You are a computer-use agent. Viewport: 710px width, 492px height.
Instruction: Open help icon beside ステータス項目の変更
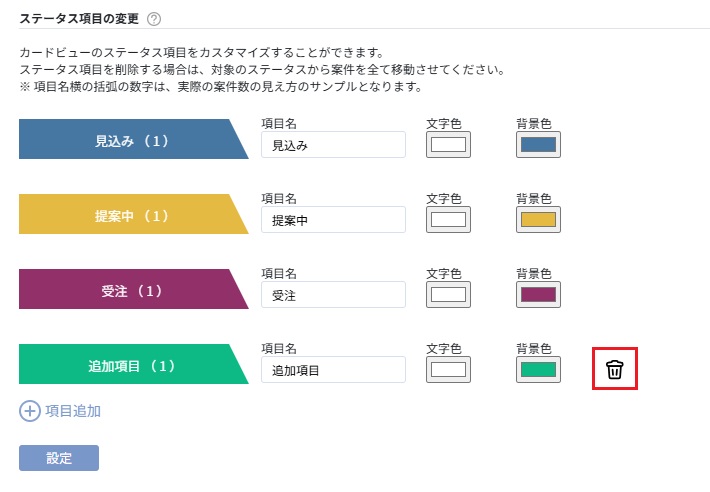(x=154, y=19)
